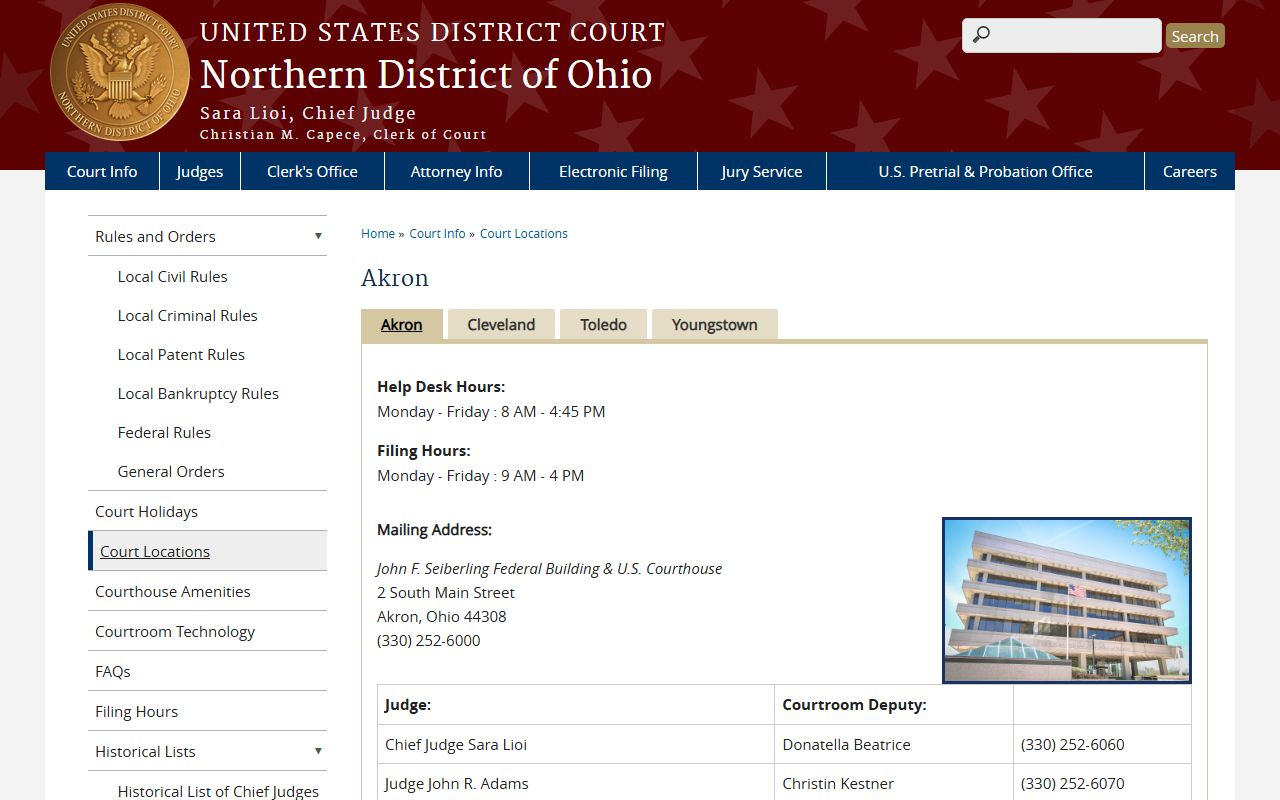Go to Home breadcrumb
1280x800 pixels.
tap(378, 233)
